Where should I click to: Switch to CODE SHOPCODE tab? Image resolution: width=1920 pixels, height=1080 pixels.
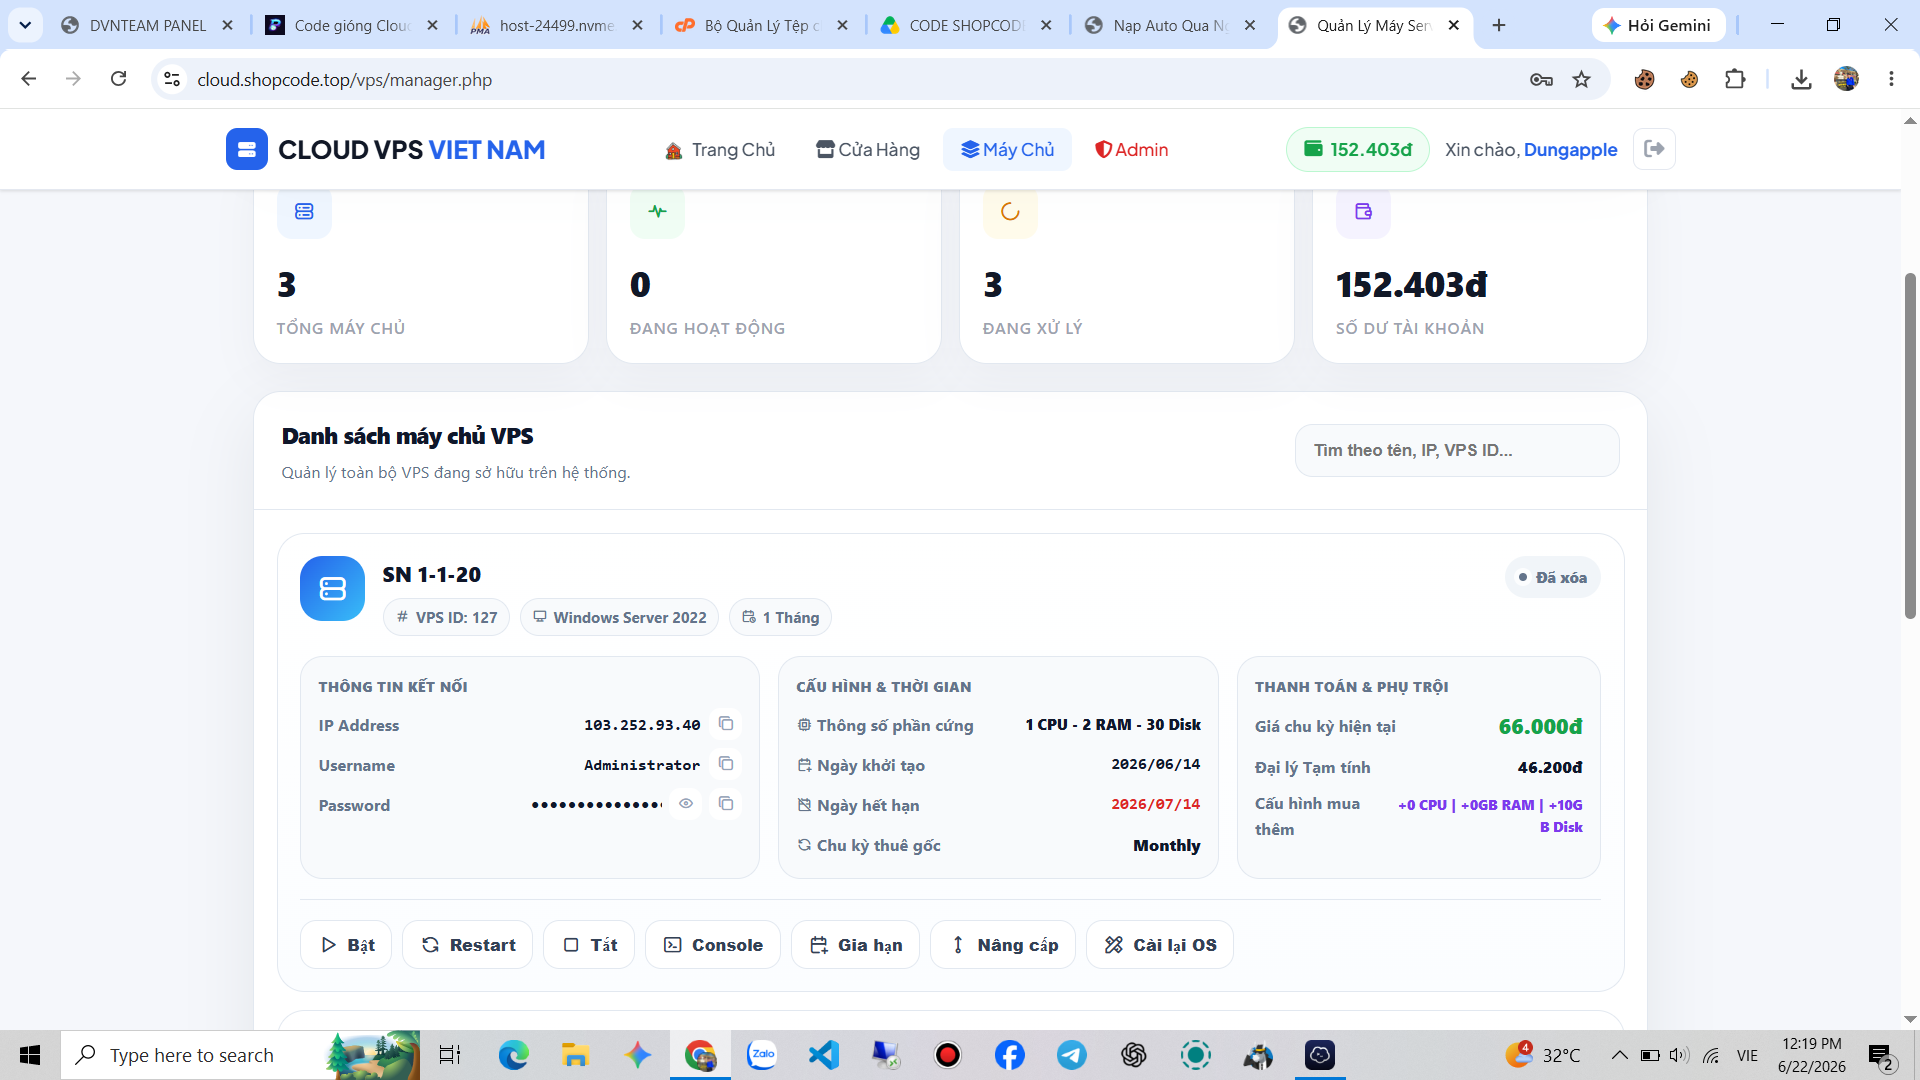965,25
